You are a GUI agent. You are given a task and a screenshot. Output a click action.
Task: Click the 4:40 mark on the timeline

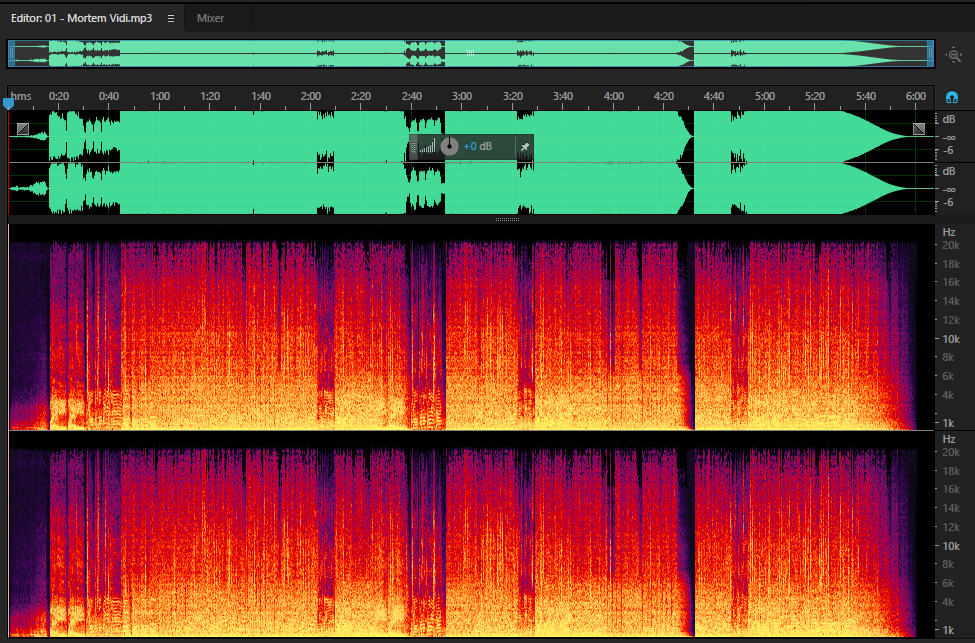714,96
